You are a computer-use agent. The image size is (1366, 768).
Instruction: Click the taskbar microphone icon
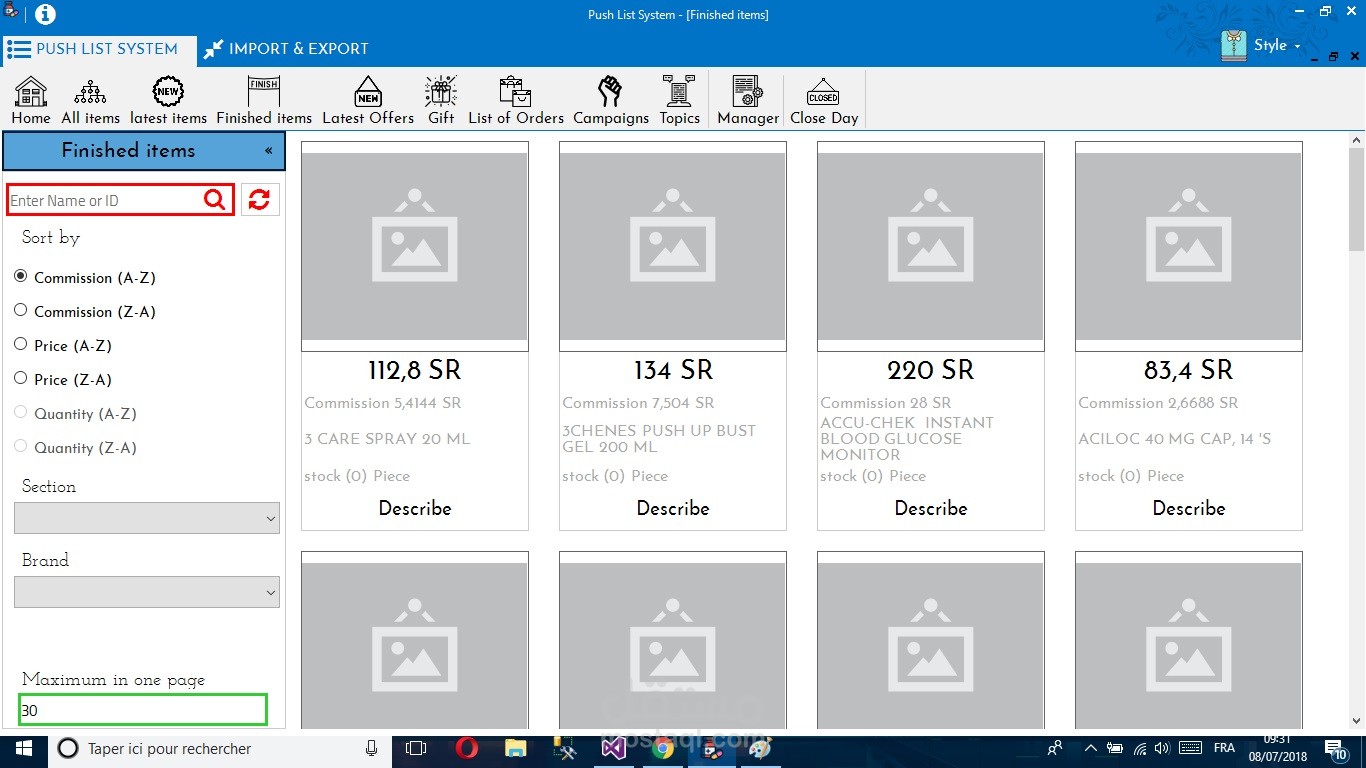(371, 748)
